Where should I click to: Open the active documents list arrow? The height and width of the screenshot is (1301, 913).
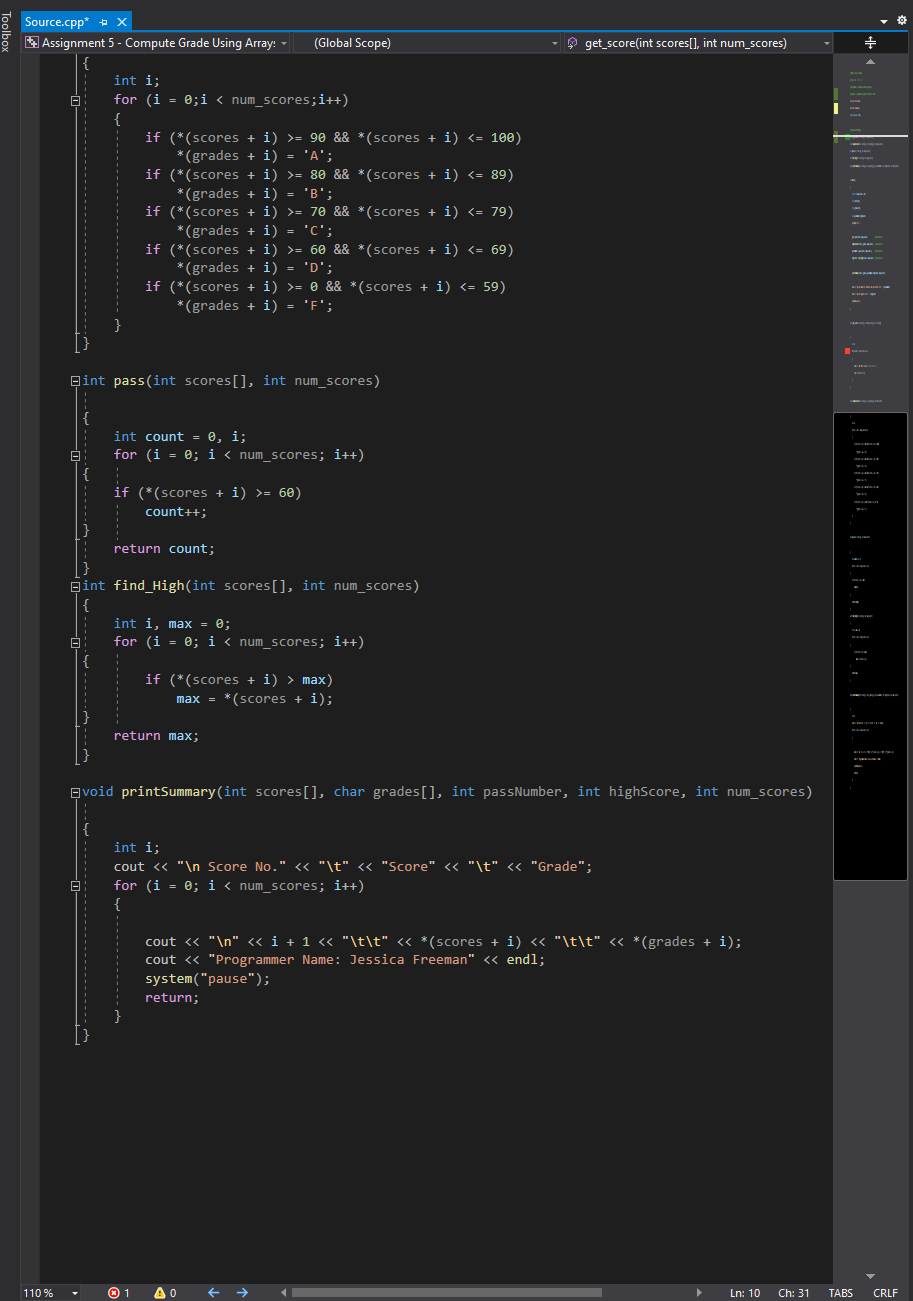[x=884, y=21]
